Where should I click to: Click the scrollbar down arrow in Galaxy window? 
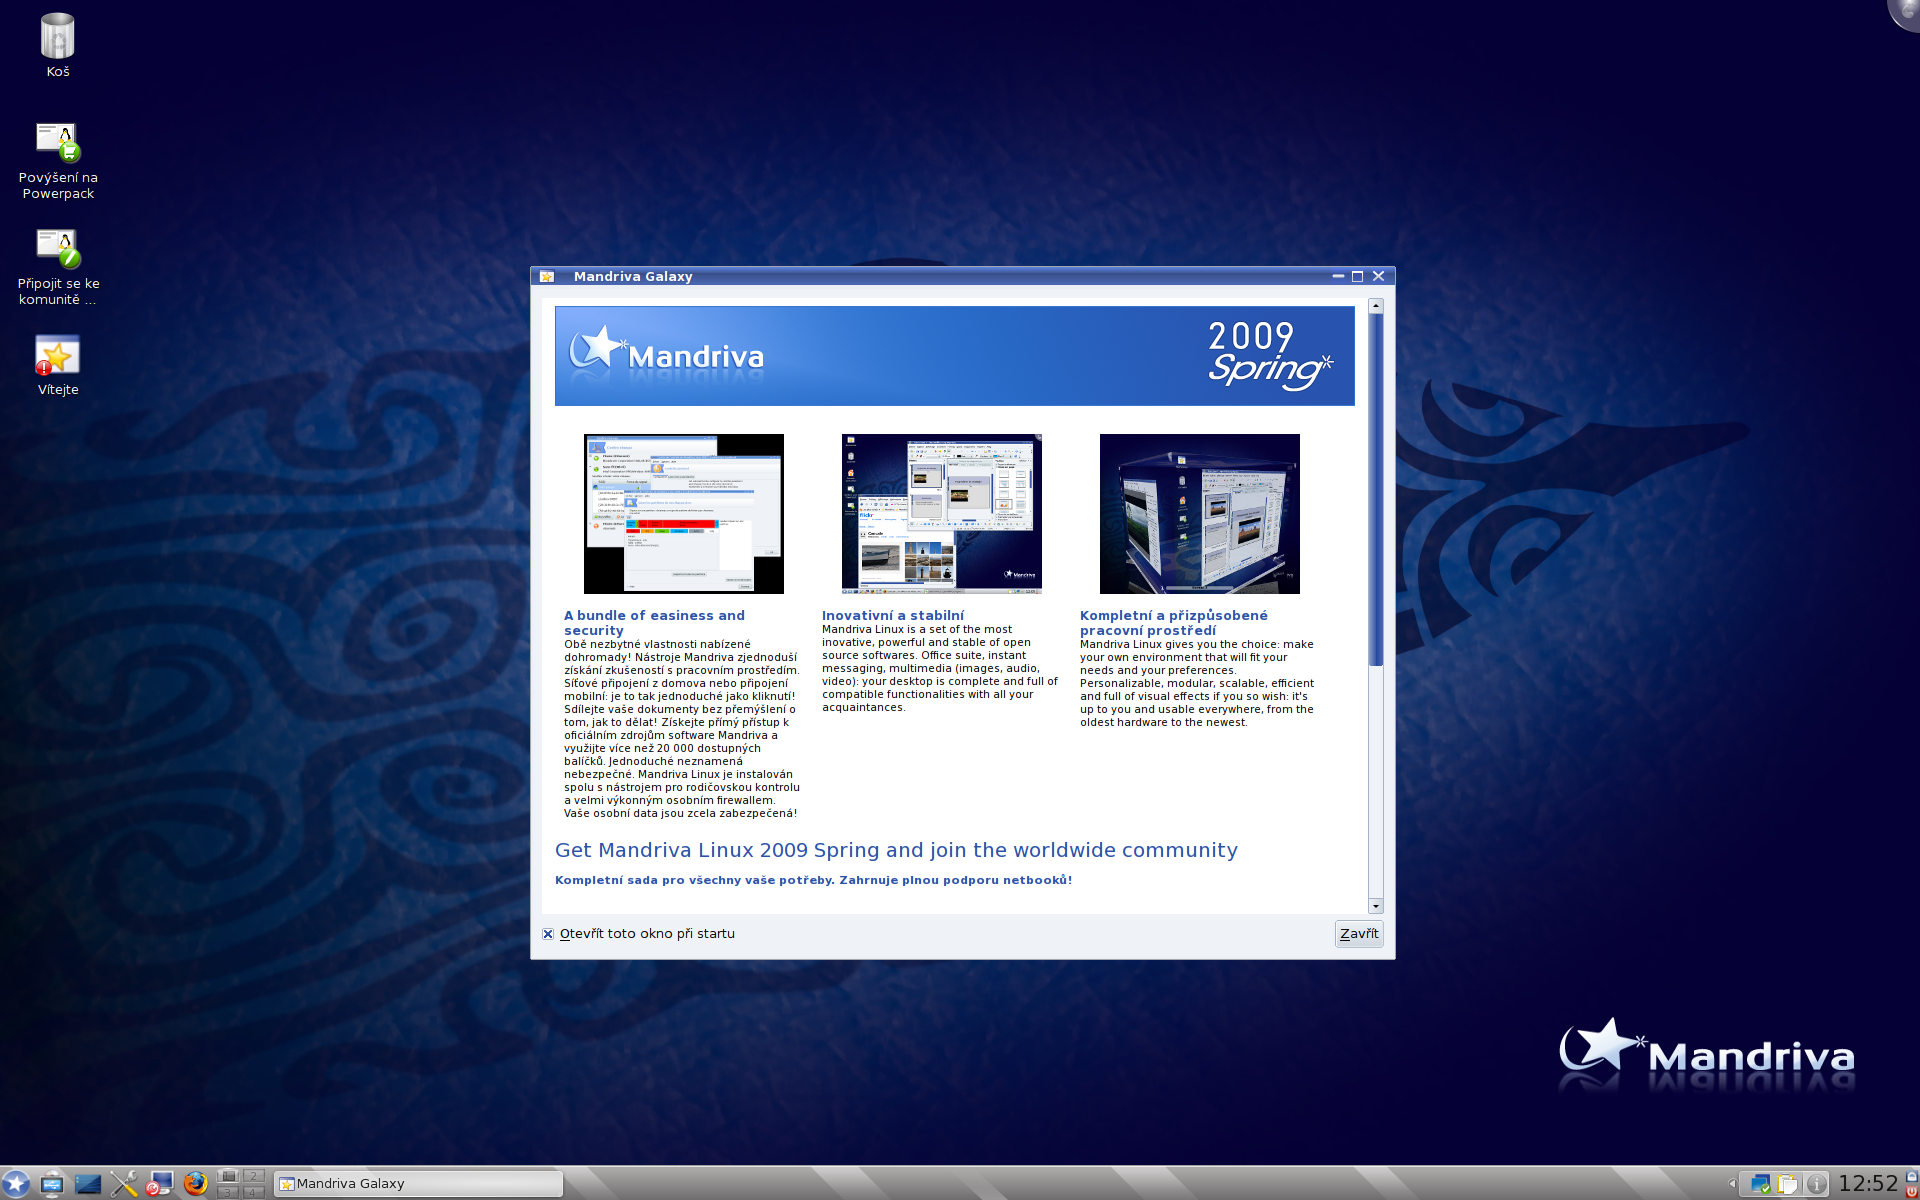tap(1376, 906)
